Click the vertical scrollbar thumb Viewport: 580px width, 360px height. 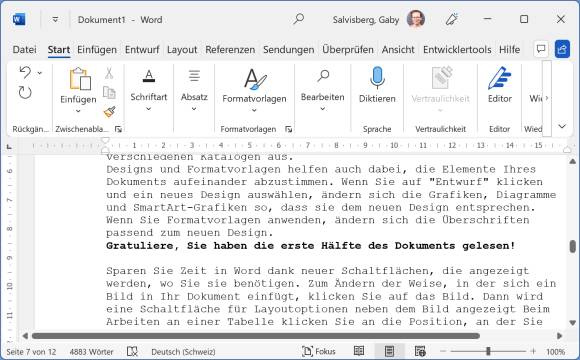click(x=573, y=246)
